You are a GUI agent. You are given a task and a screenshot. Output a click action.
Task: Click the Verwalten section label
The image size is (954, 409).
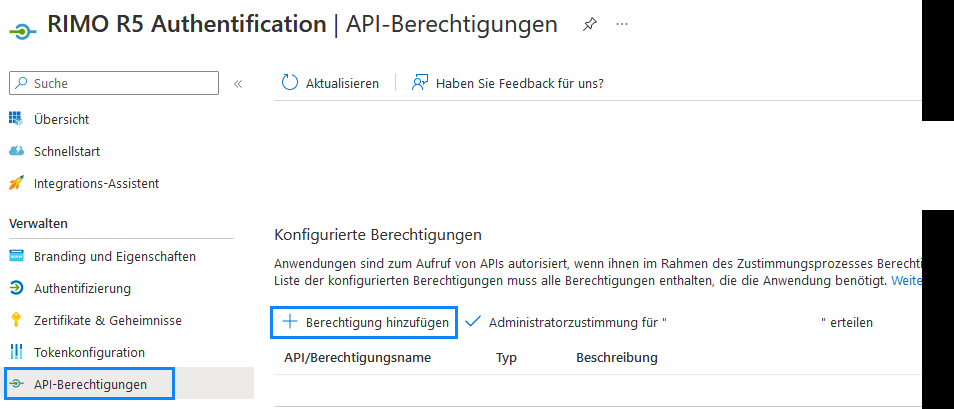38,223
